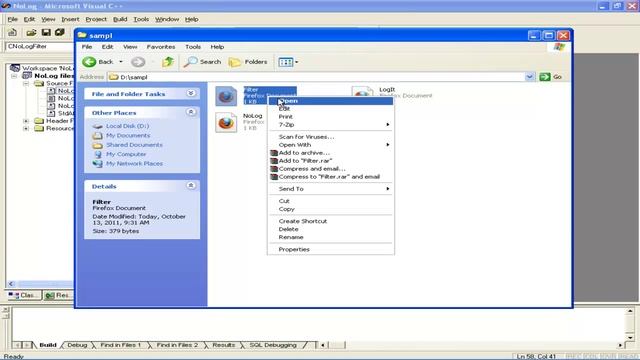The width and height of the screenshot is (640, 360).
Task: Switch to the ResourceView tab
Action: tap(58, 295)
